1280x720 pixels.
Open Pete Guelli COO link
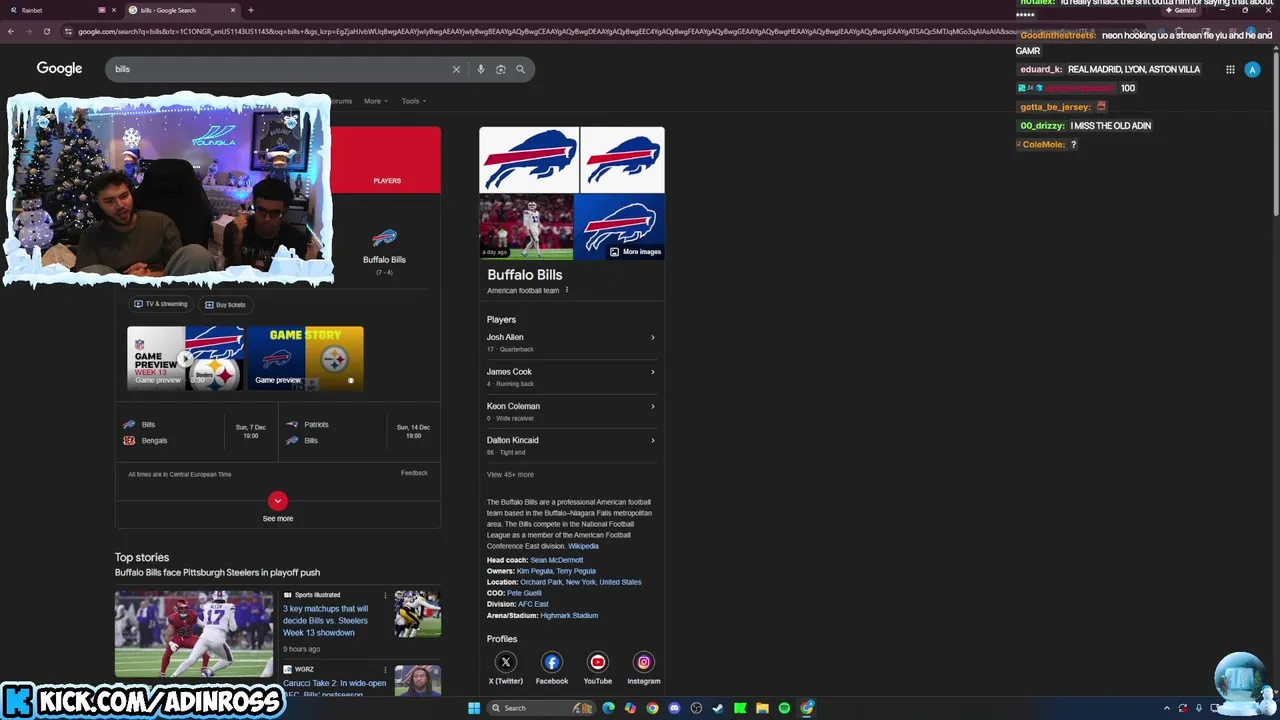tap(524, 593)
